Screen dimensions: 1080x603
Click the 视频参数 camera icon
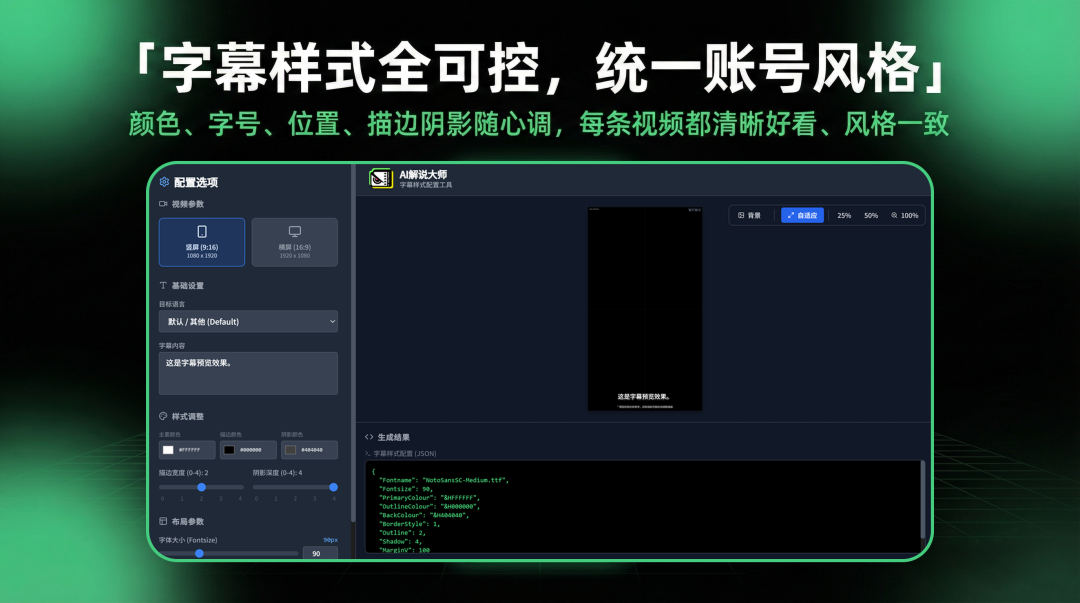[163, 203]
